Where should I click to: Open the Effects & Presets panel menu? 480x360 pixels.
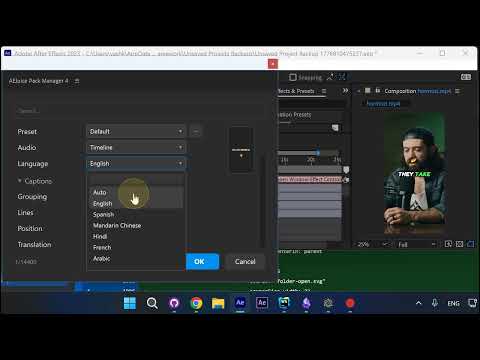(324, 91)
